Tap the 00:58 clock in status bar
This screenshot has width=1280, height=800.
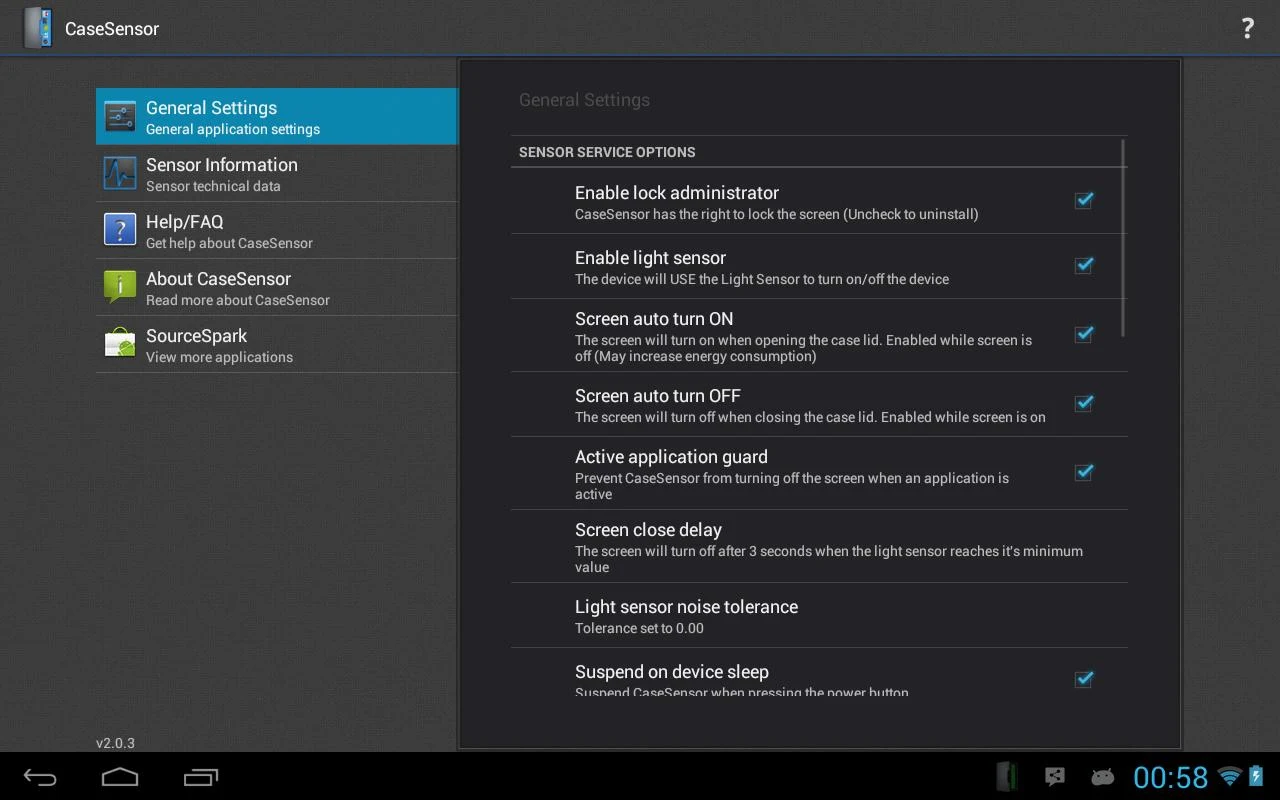point(1171,777)
